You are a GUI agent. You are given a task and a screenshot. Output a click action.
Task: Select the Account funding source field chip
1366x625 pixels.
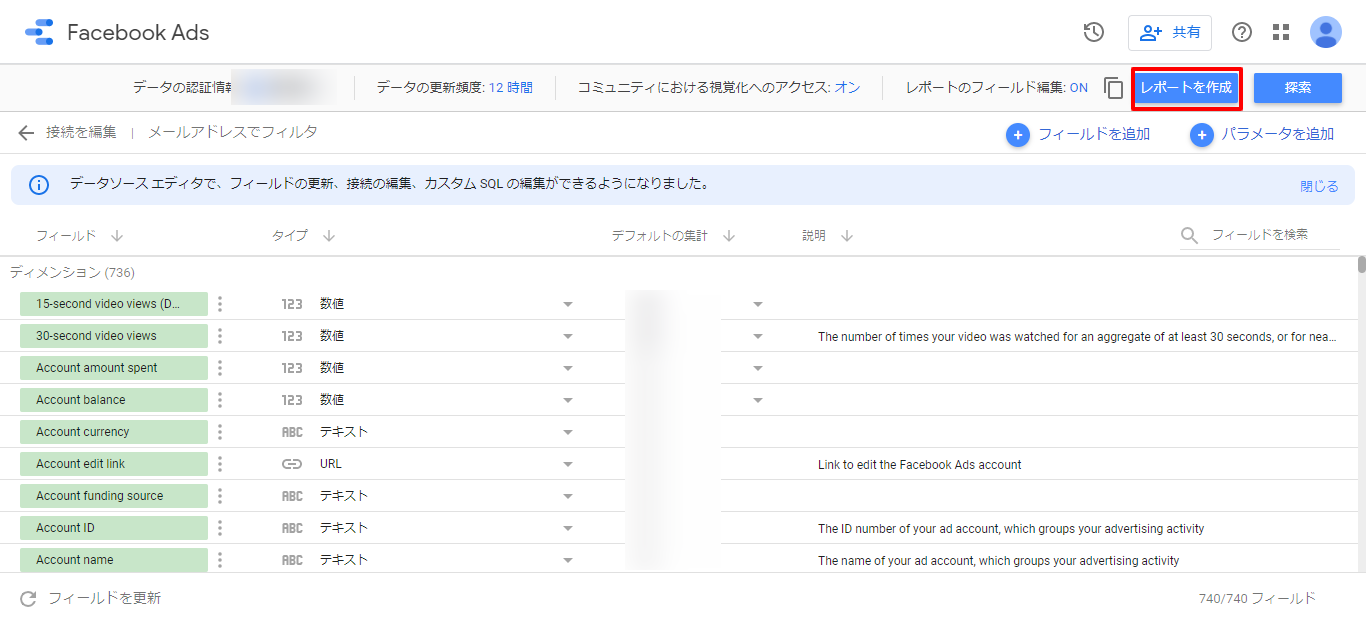(x=114, y=496)
